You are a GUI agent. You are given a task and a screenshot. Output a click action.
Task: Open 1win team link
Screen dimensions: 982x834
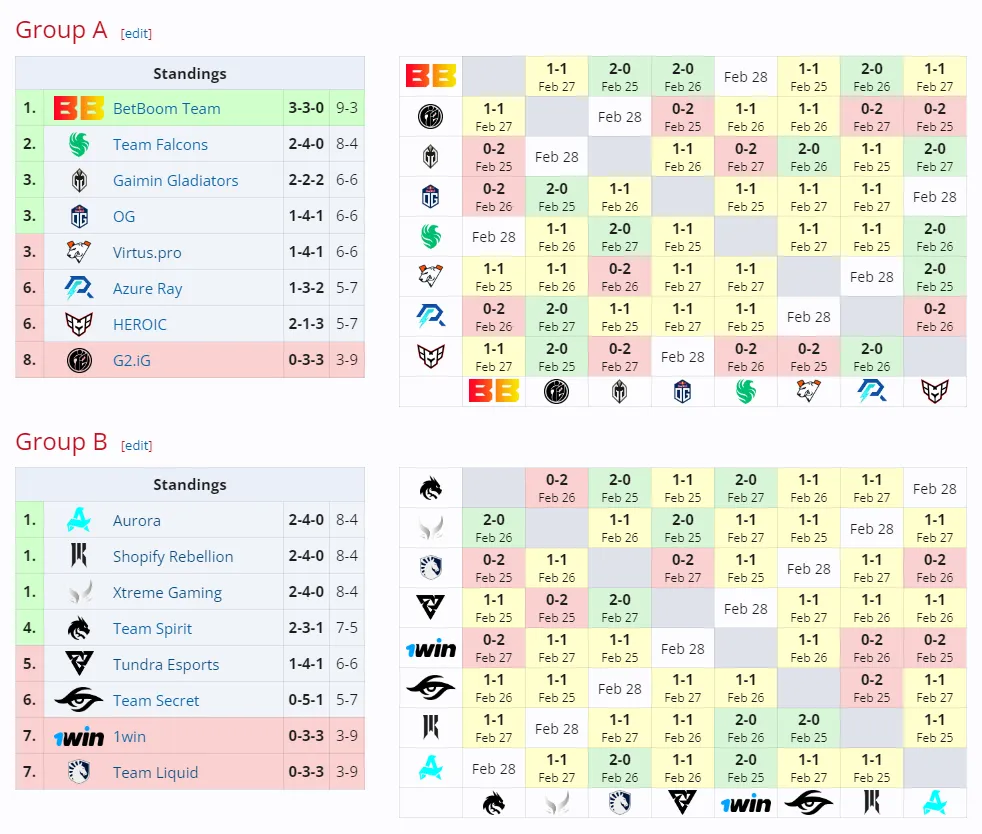pyautogui.click(x=129, y=736)
